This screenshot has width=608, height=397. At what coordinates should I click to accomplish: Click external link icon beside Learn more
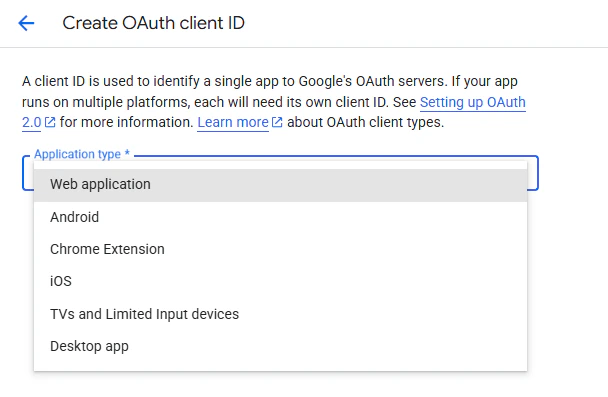(277, 122)
